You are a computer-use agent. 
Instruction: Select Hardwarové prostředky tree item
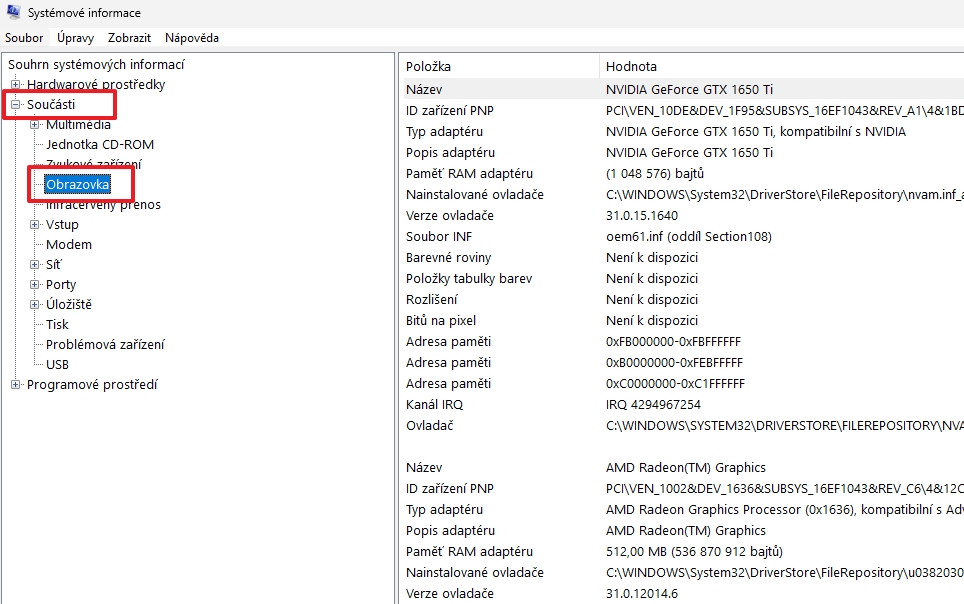(96, 84)
